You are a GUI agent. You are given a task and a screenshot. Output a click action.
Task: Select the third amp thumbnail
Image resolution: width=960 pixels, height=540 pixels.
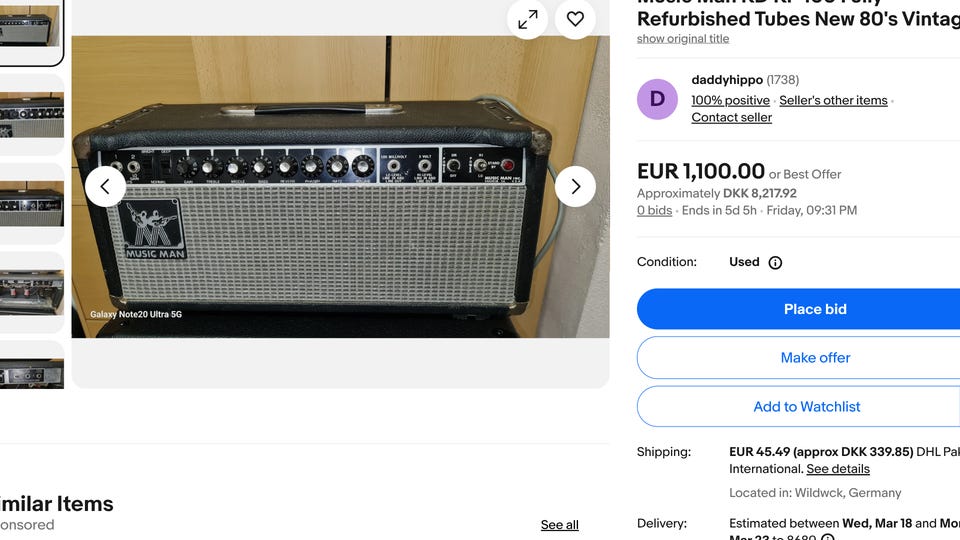point(30,204)
